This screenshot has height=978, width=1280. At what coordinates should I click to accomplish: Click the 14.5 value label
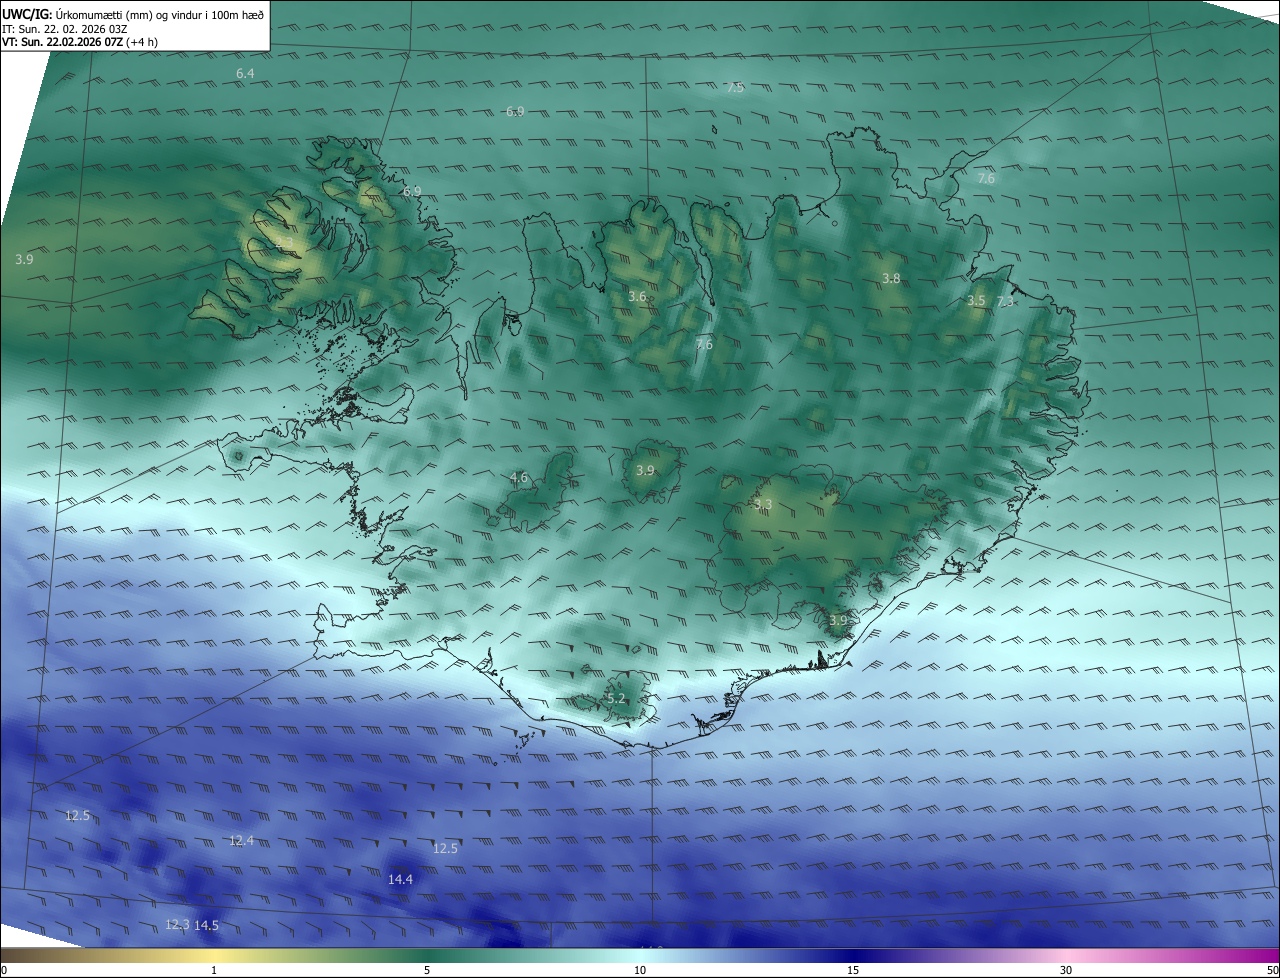click(x=206, y=925)
